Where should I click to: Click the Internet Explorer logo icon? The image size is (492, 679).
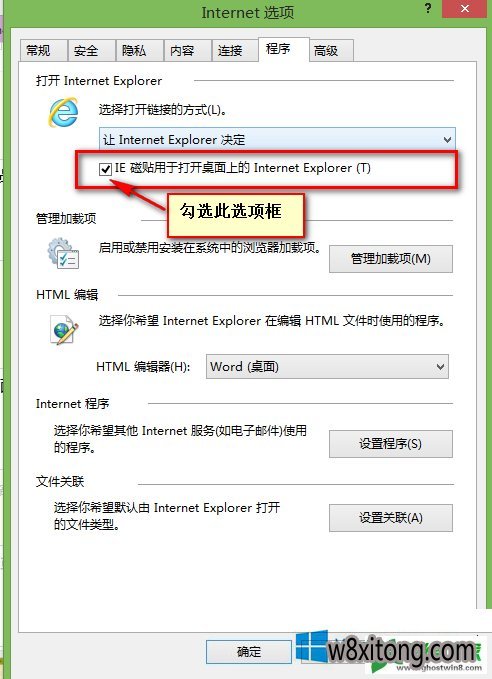[63, 113]
